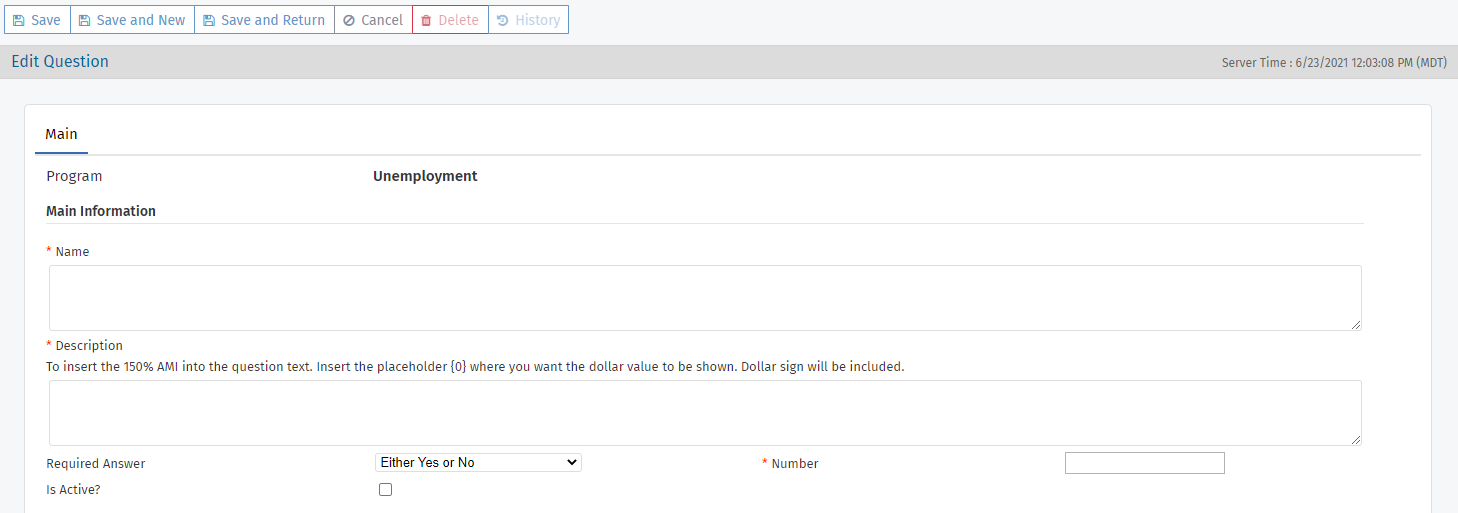Switch to the Main tab
This screenshot has width=1458, height=513.
tap(61, 134)
